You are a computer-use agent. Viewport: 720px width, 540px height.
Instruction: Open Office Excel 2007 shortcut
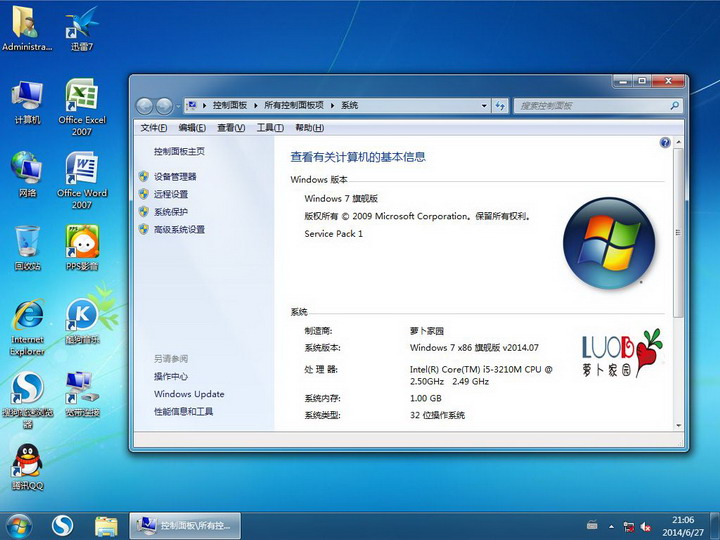click(82, 107)
